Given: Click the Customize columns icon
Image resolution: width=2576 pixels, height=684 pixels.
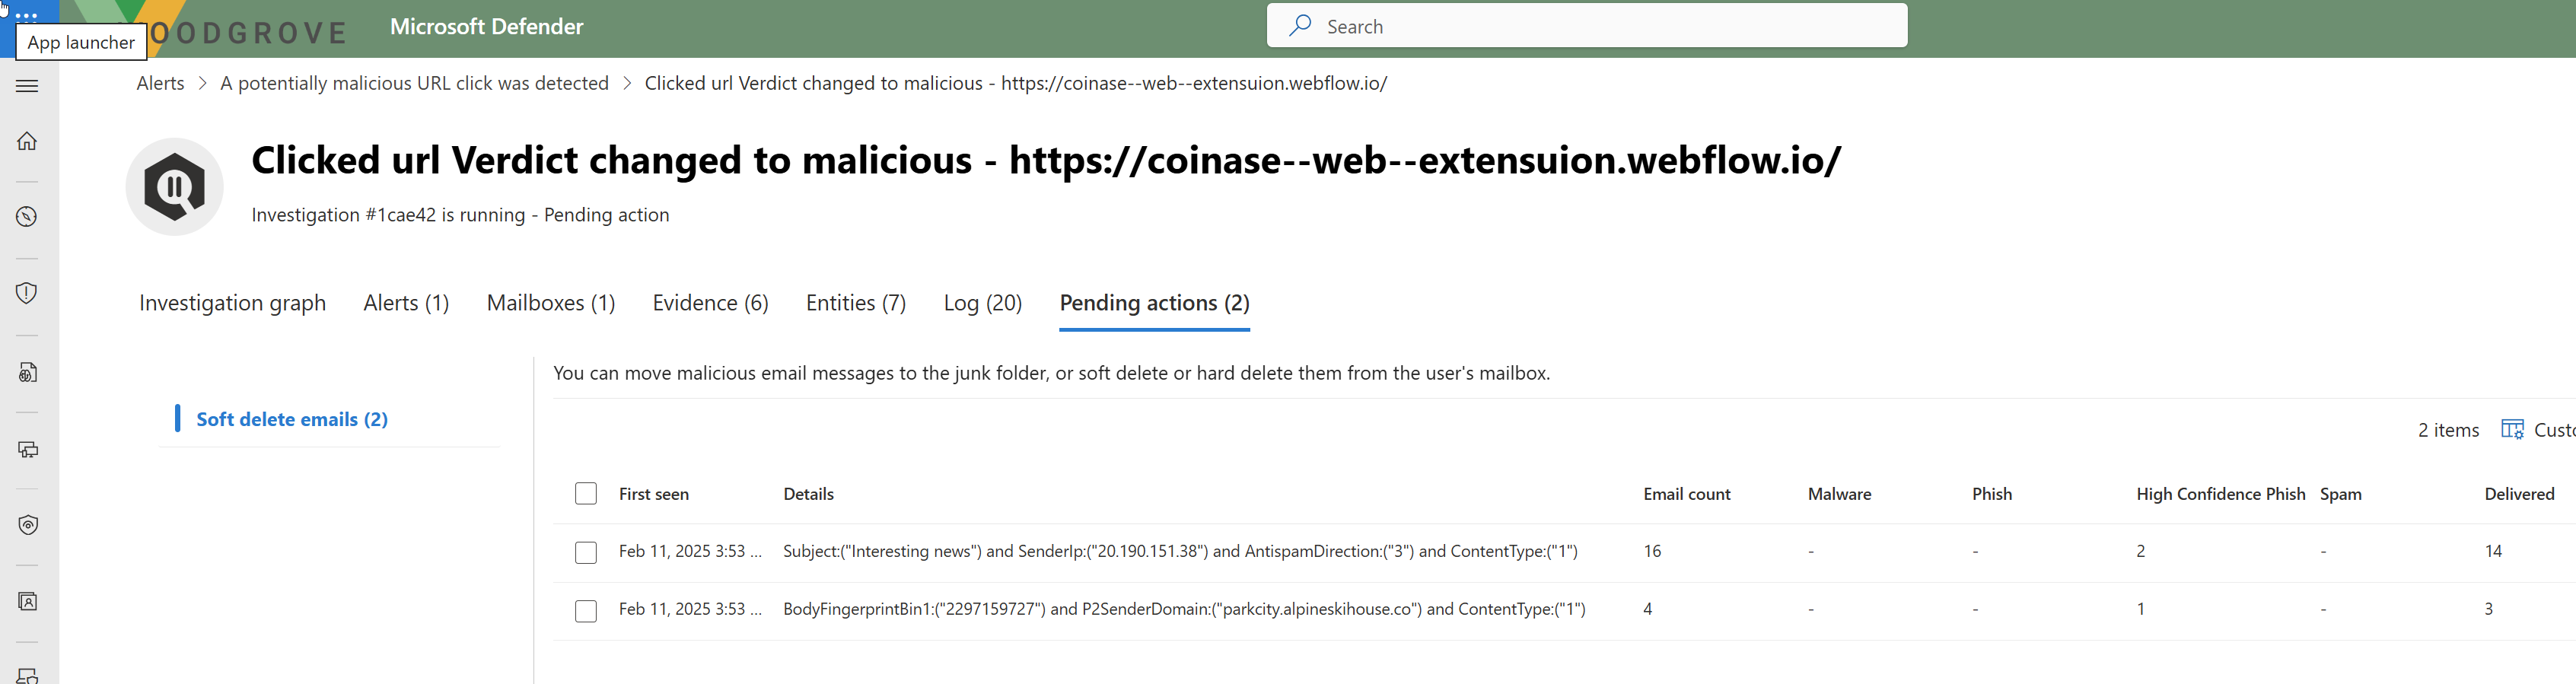Looking at the screenshot, I should click(2512, 430).
